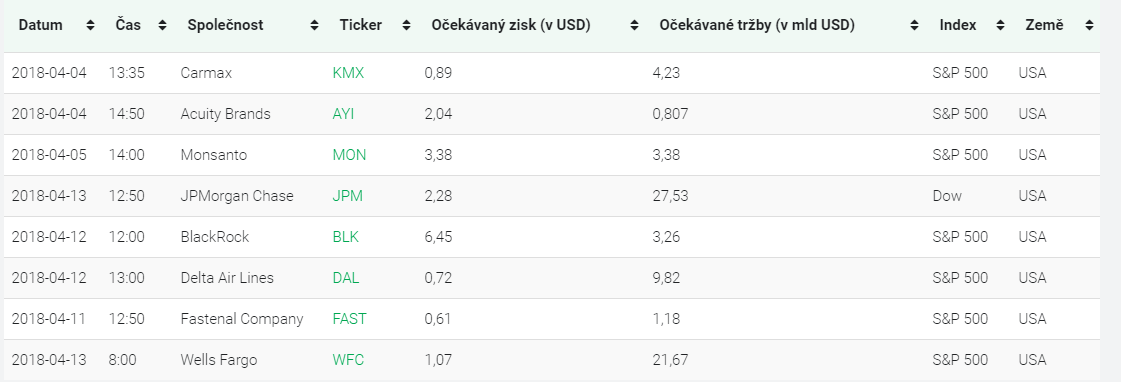Click the sort arrows beside Společnost
The image size is (1121, 382).
tap(315, 26)
